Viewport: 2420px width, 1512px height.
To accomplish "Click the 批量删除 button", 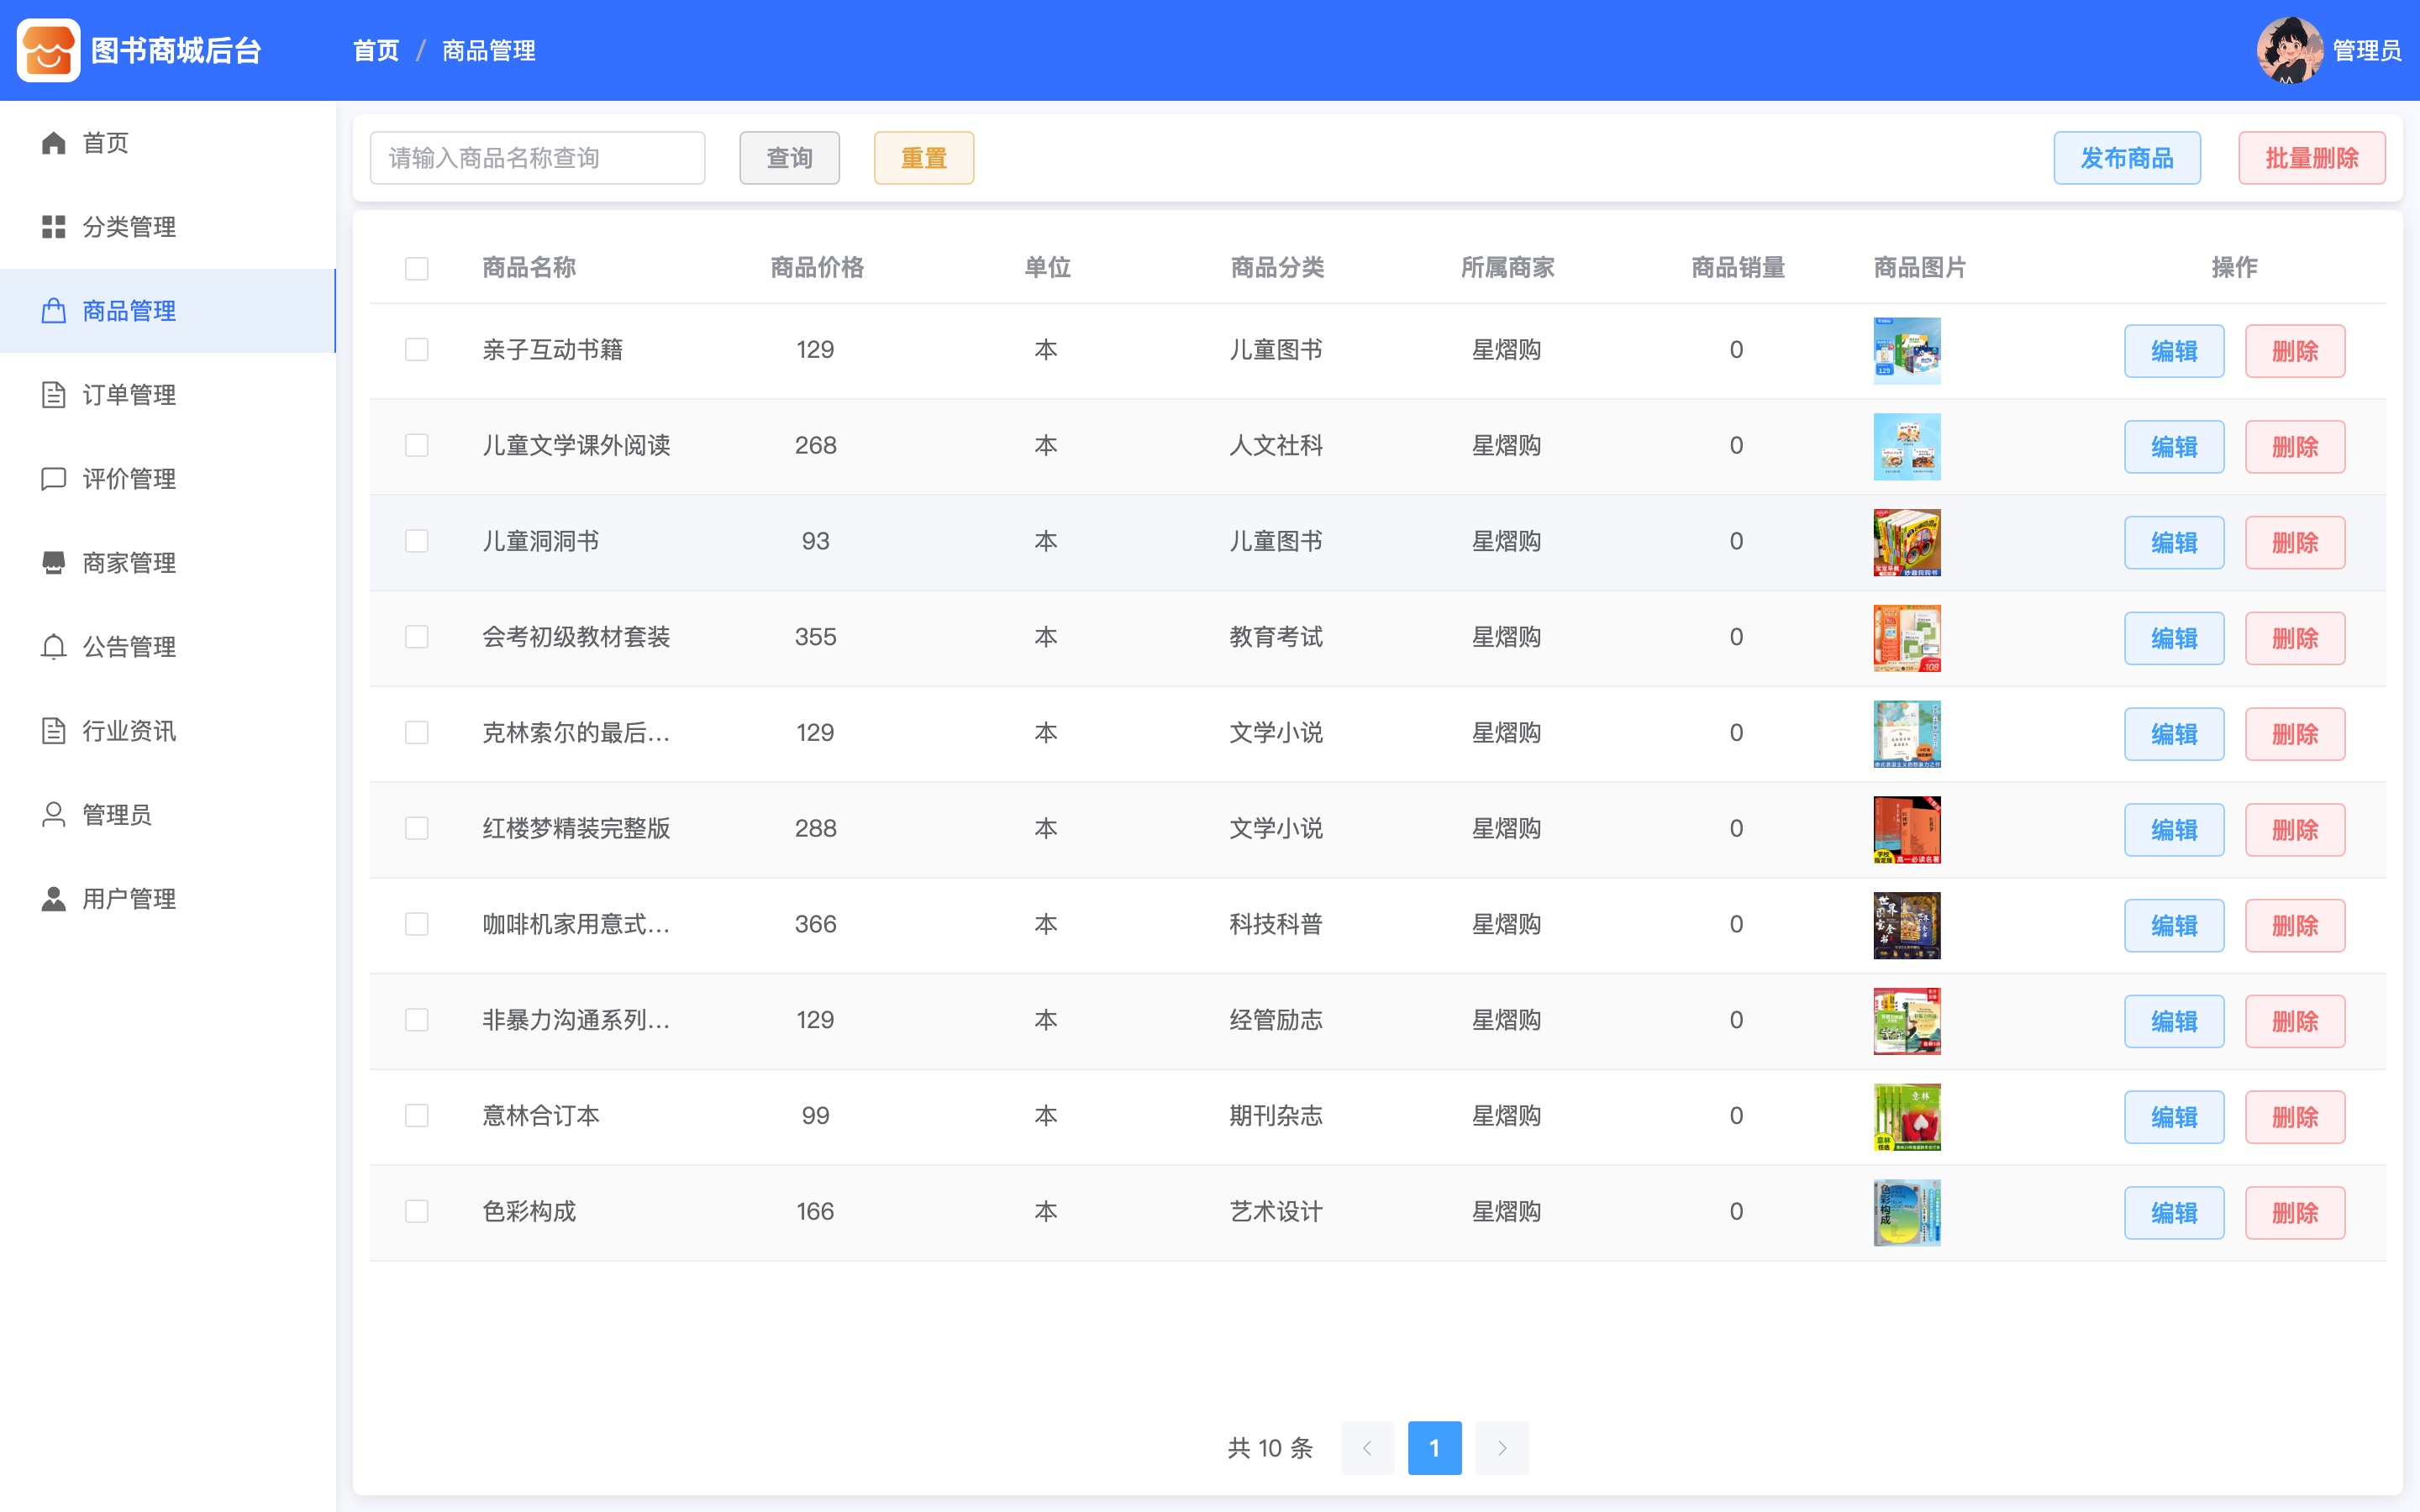I will point(2312,158).
